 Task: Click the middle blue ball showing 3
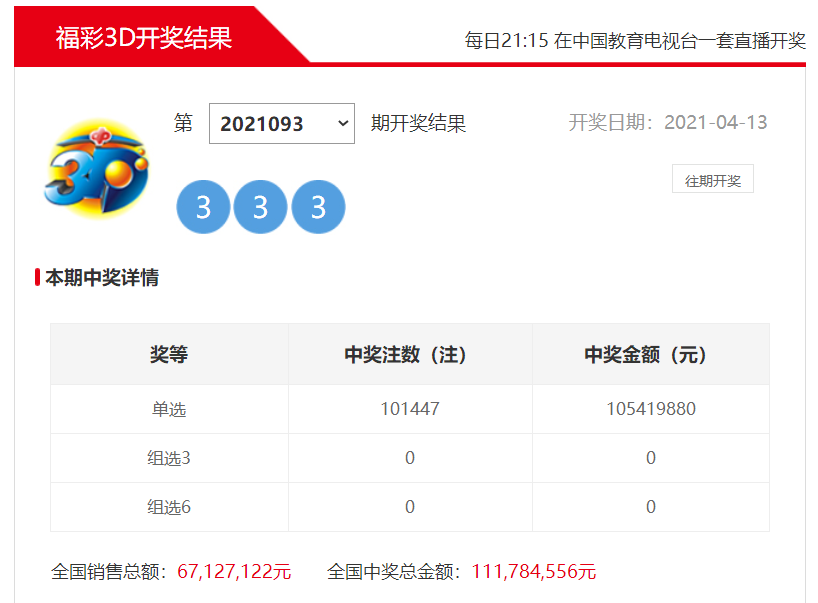coord(260,207)
